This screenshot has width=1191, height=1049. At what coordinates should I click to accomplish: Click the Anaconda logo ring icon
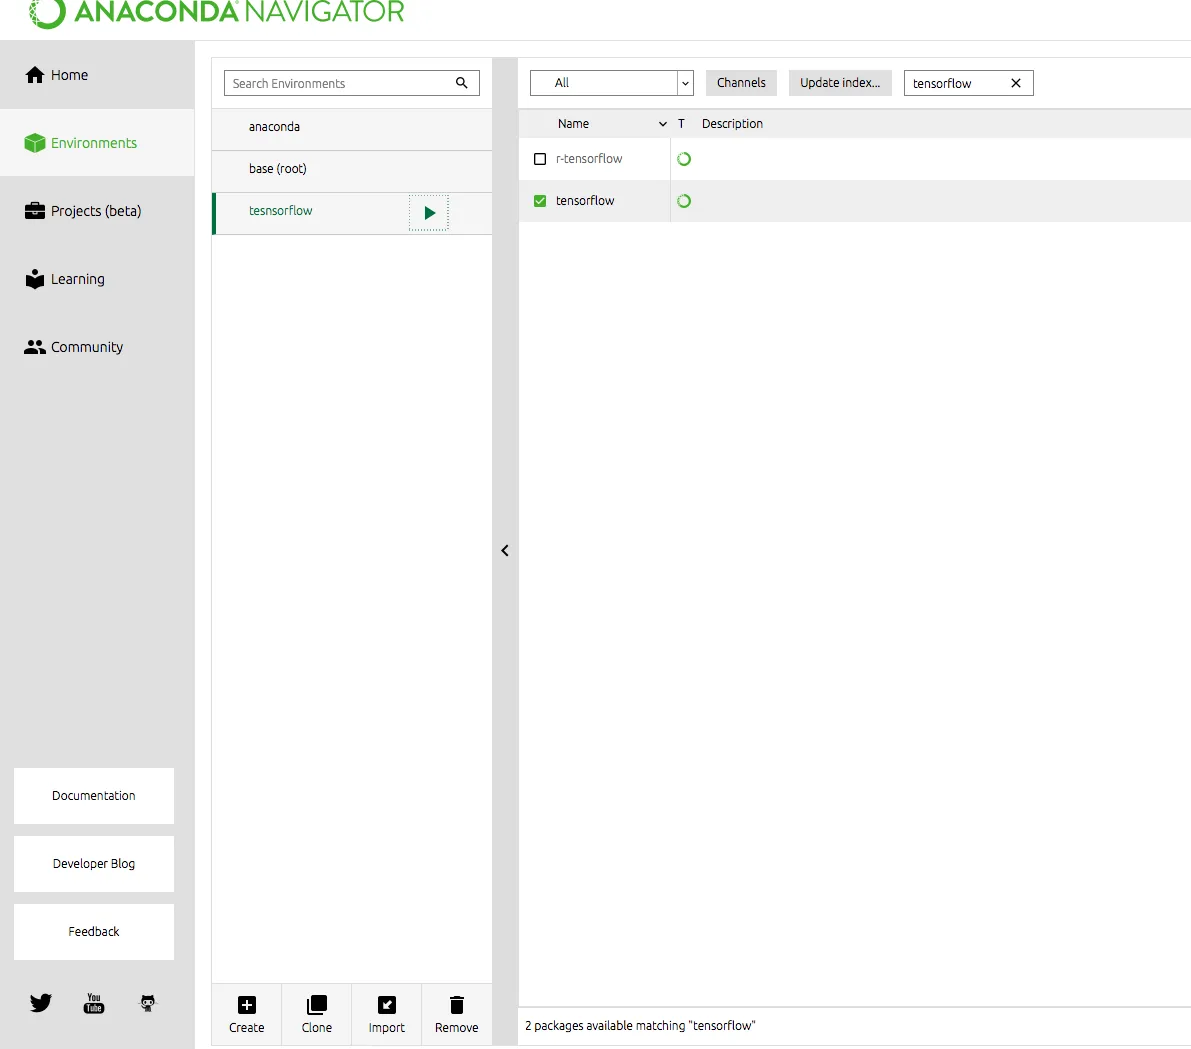(47, 11)
